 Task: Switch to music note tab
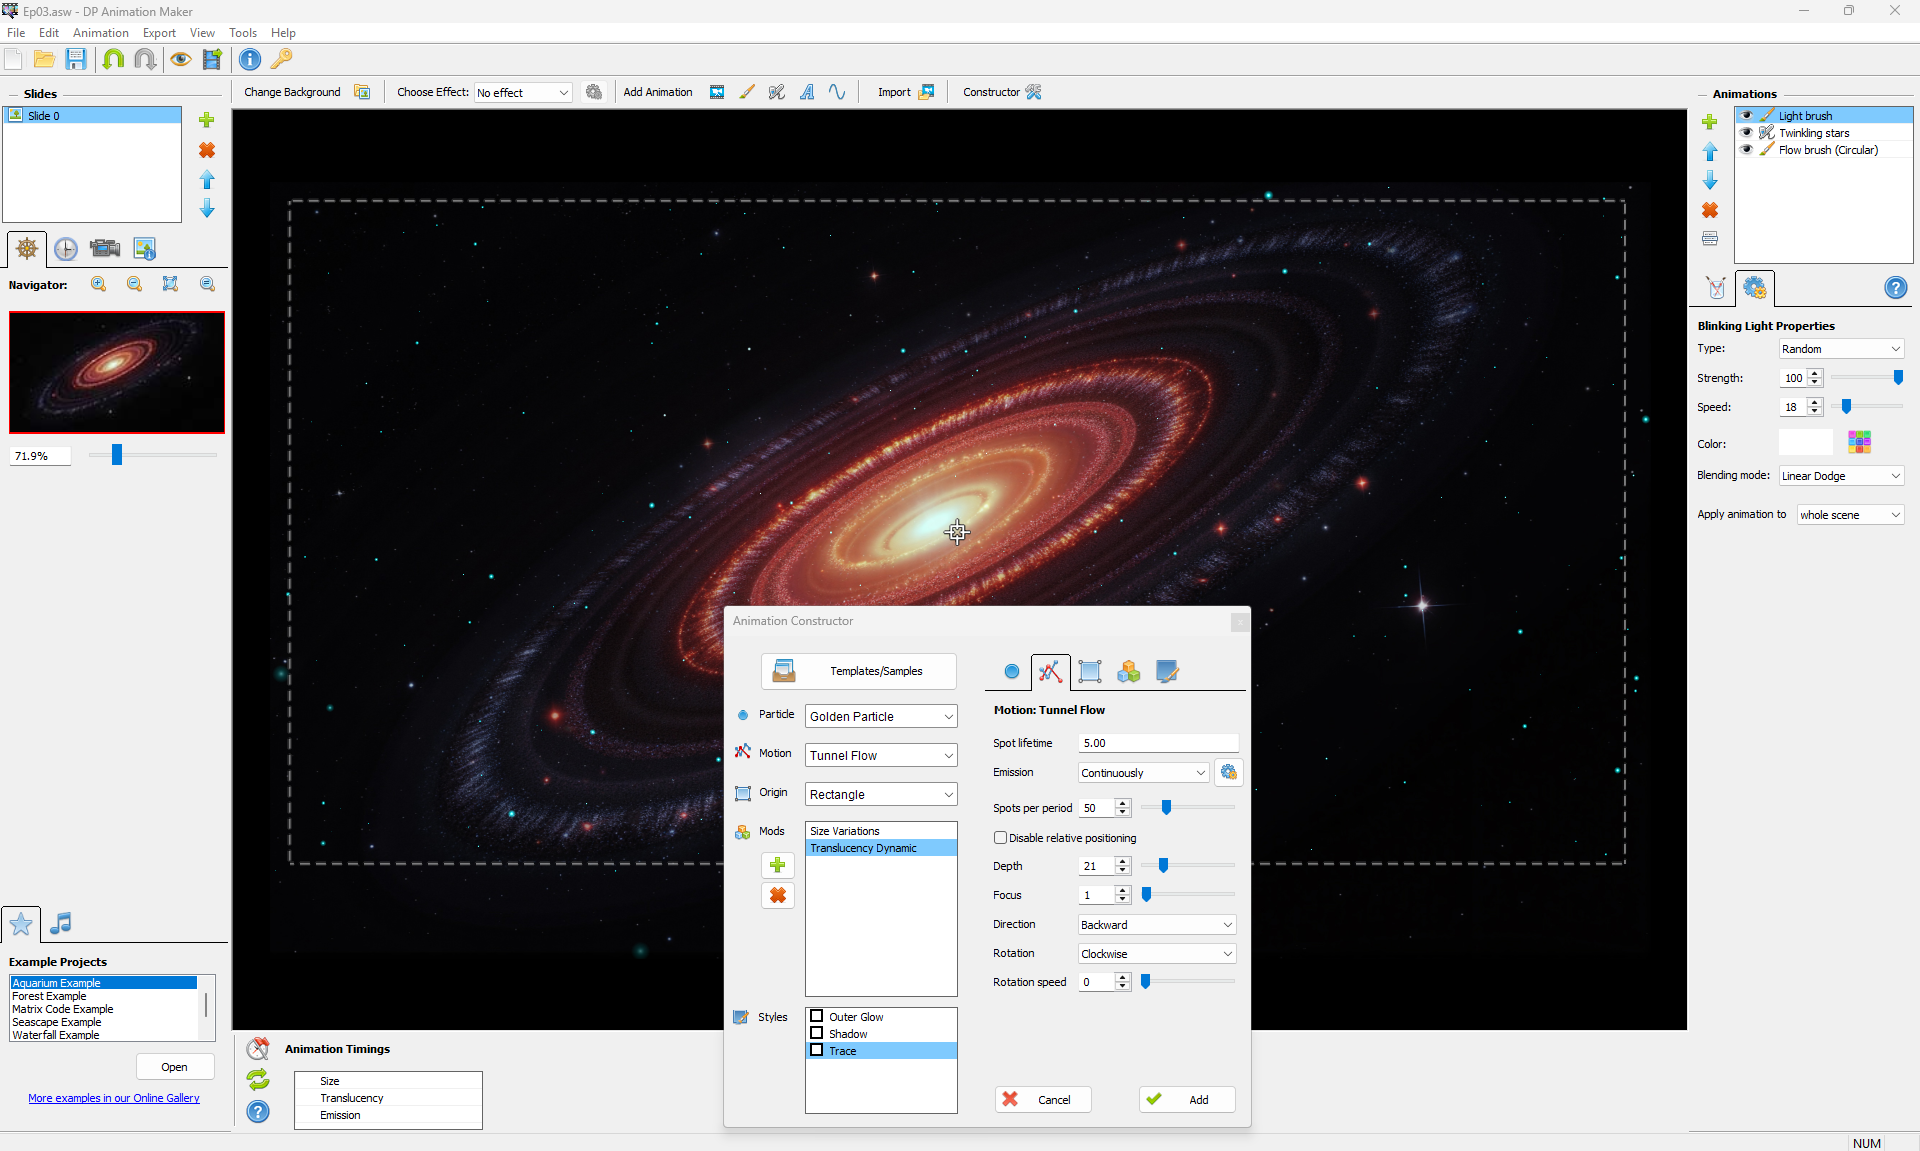61,923
